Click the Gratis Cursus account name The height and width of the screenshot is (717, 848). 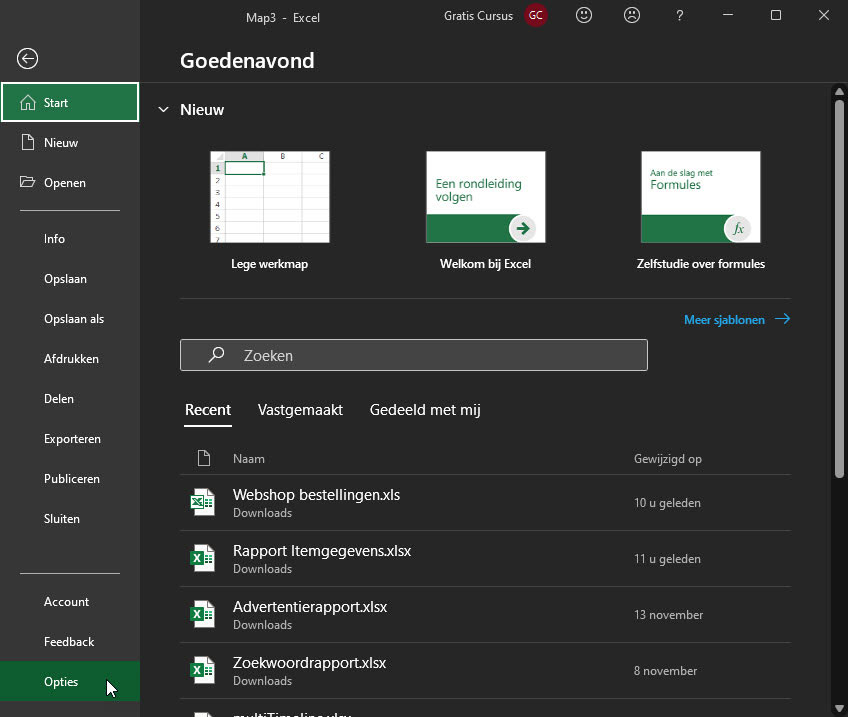tap(478, 16)
